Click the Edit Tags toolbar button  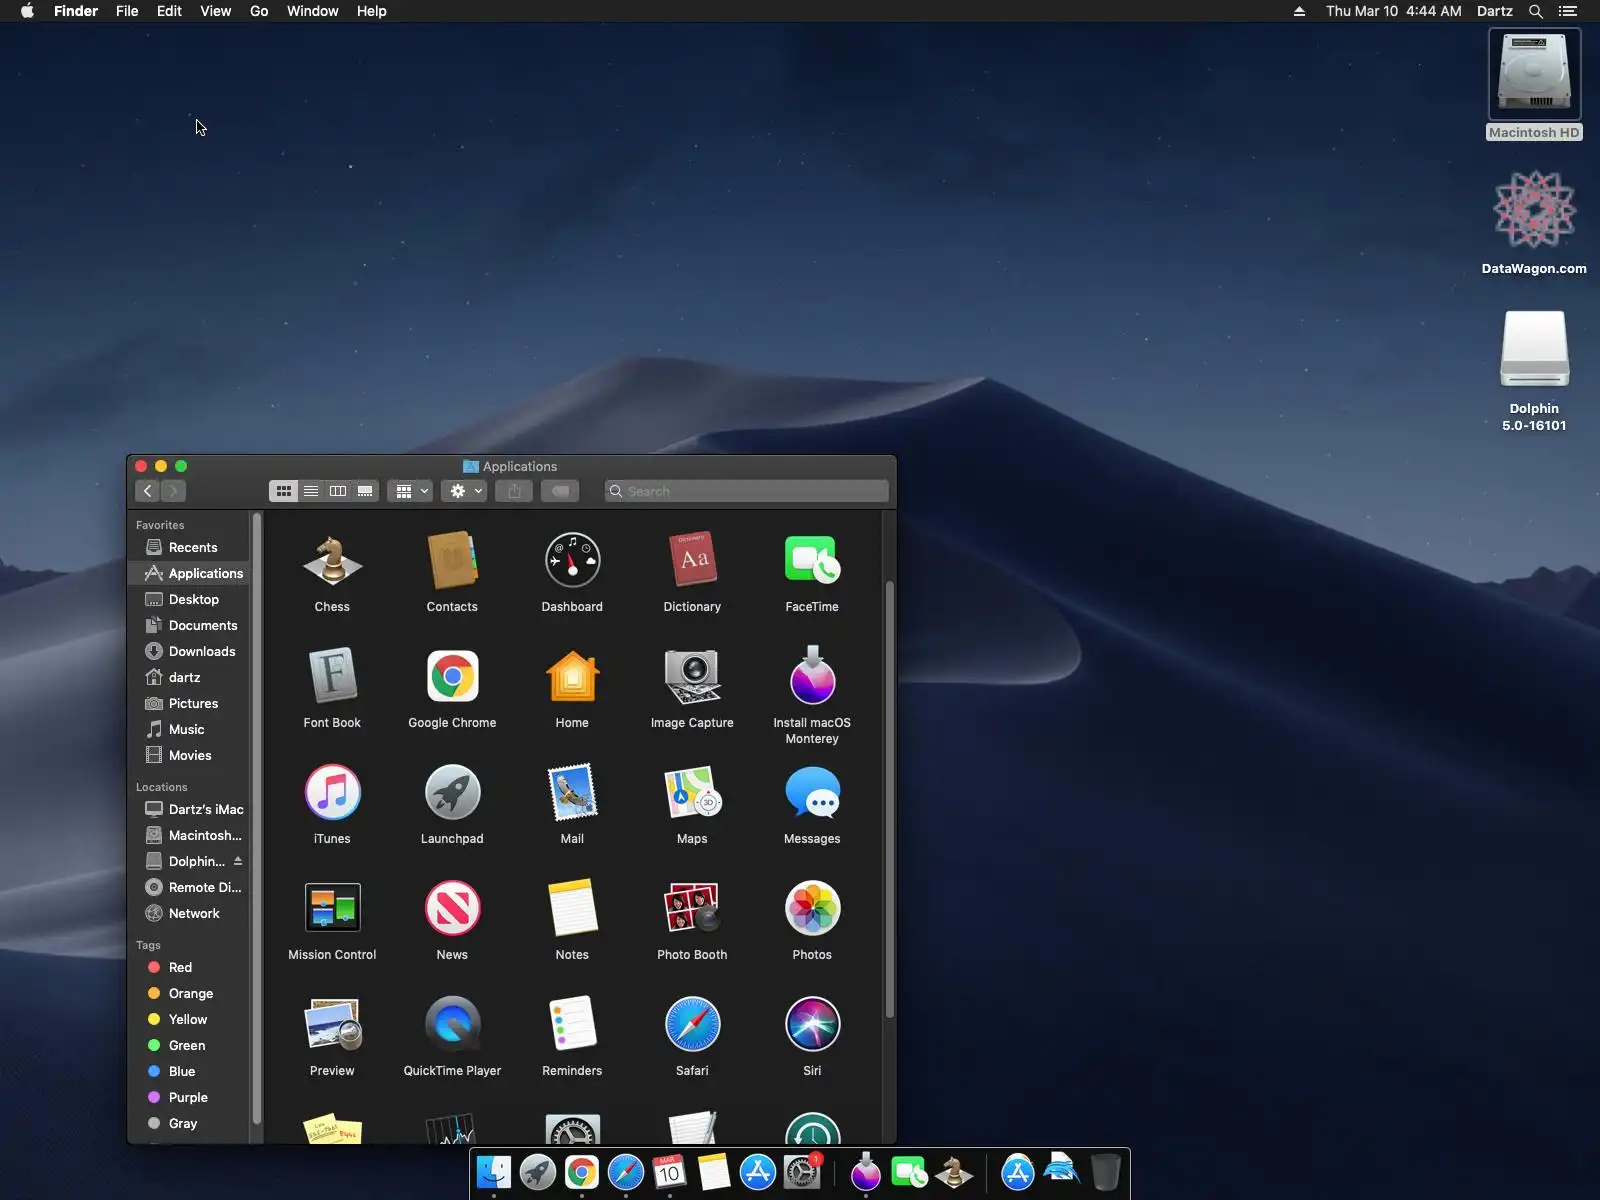pyautogui.click(x=560, y=491)
